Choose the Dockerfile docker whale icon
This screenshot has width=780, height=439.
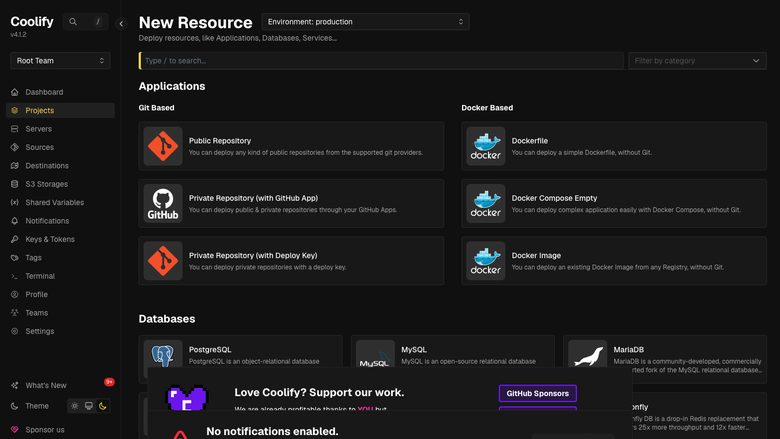tap(486, 146)
